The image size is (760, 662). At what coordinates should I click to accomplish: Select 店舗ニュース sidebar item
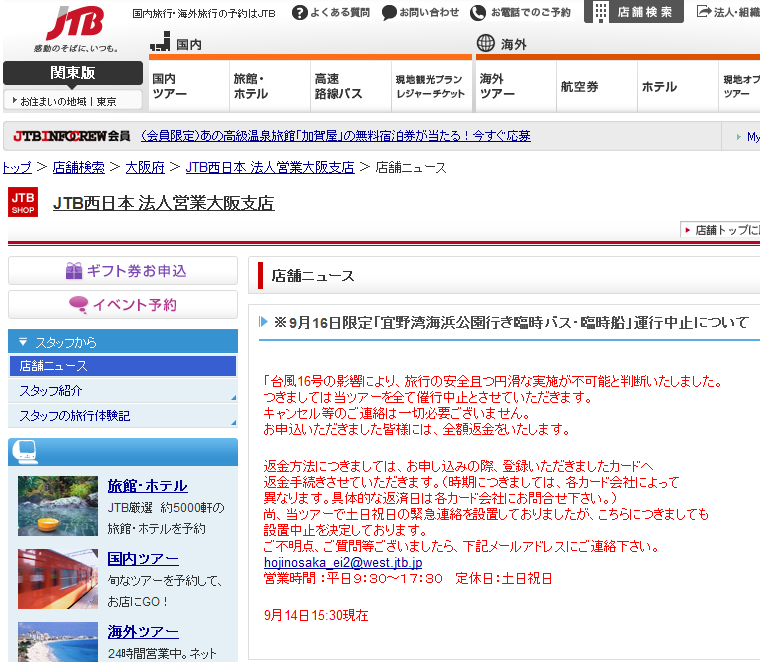coord(123,366)
